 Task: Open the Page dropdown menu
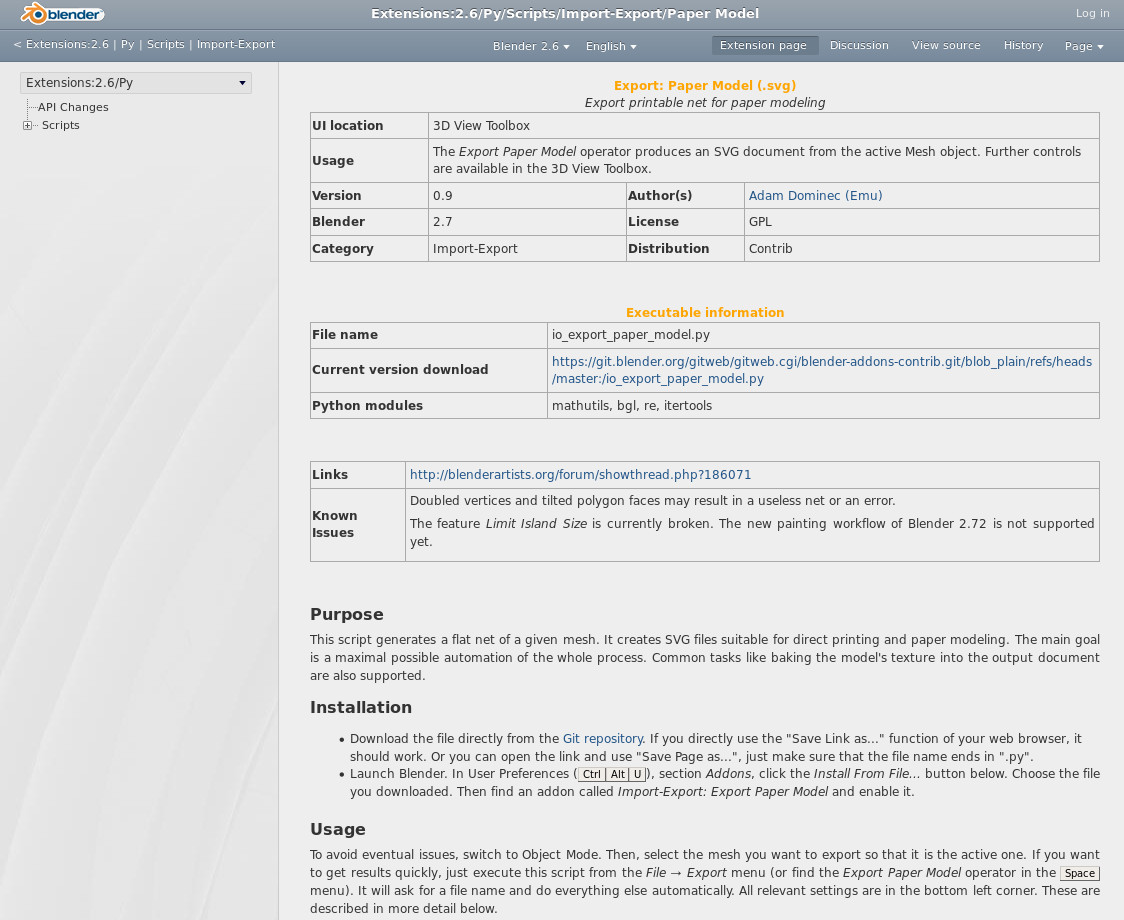(x=1083, y=46)
